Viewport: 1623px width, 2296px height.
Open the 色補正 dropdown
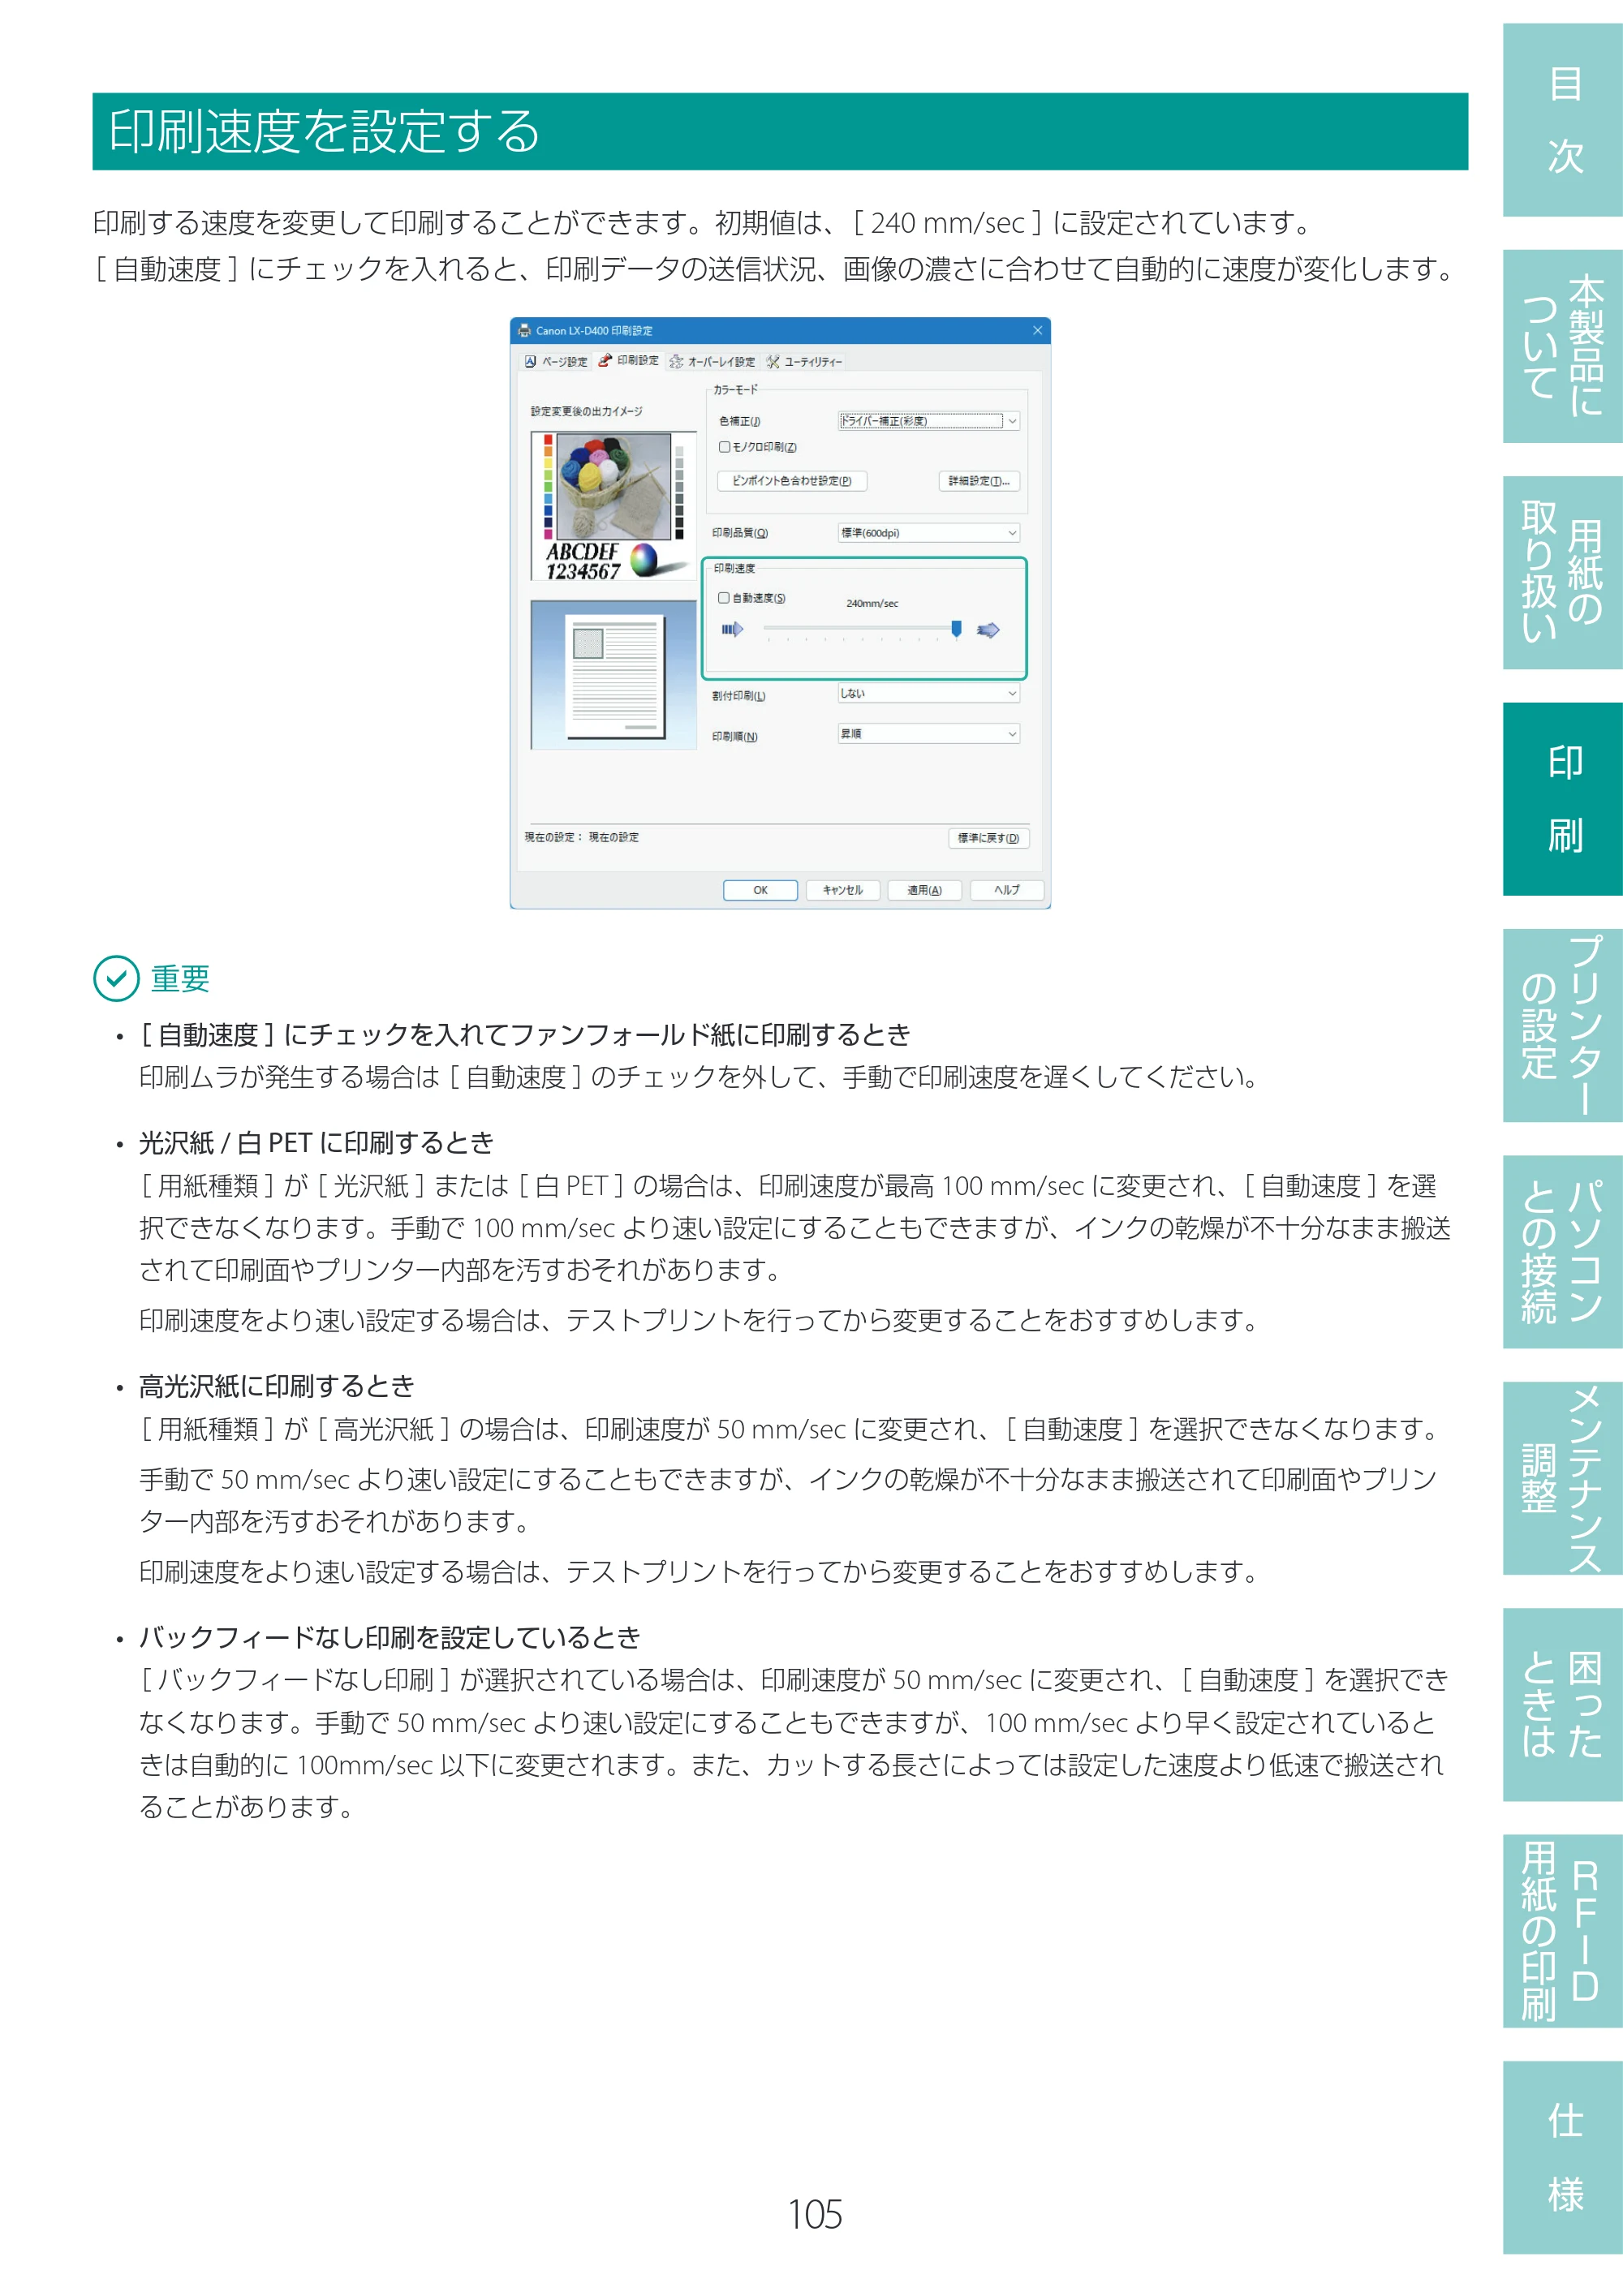point(928,421)
